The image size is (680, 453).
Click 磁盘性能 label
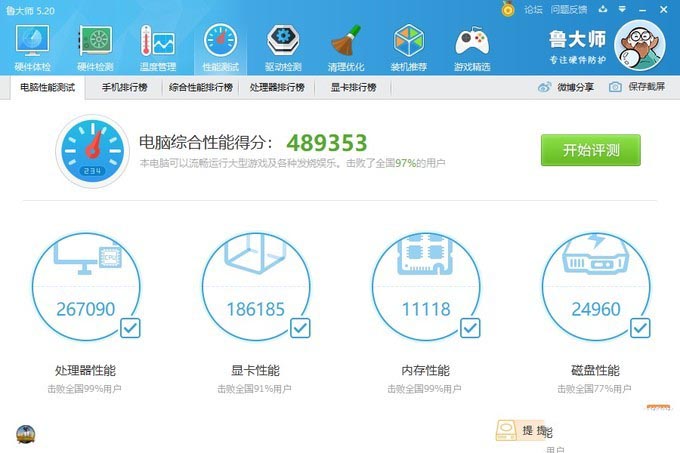[x=595, y=371]
